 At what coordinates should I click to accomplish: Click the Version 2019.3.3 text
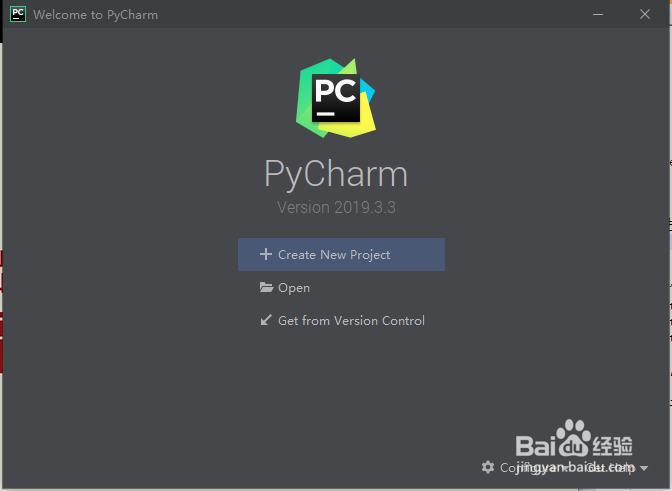point(336,207)
